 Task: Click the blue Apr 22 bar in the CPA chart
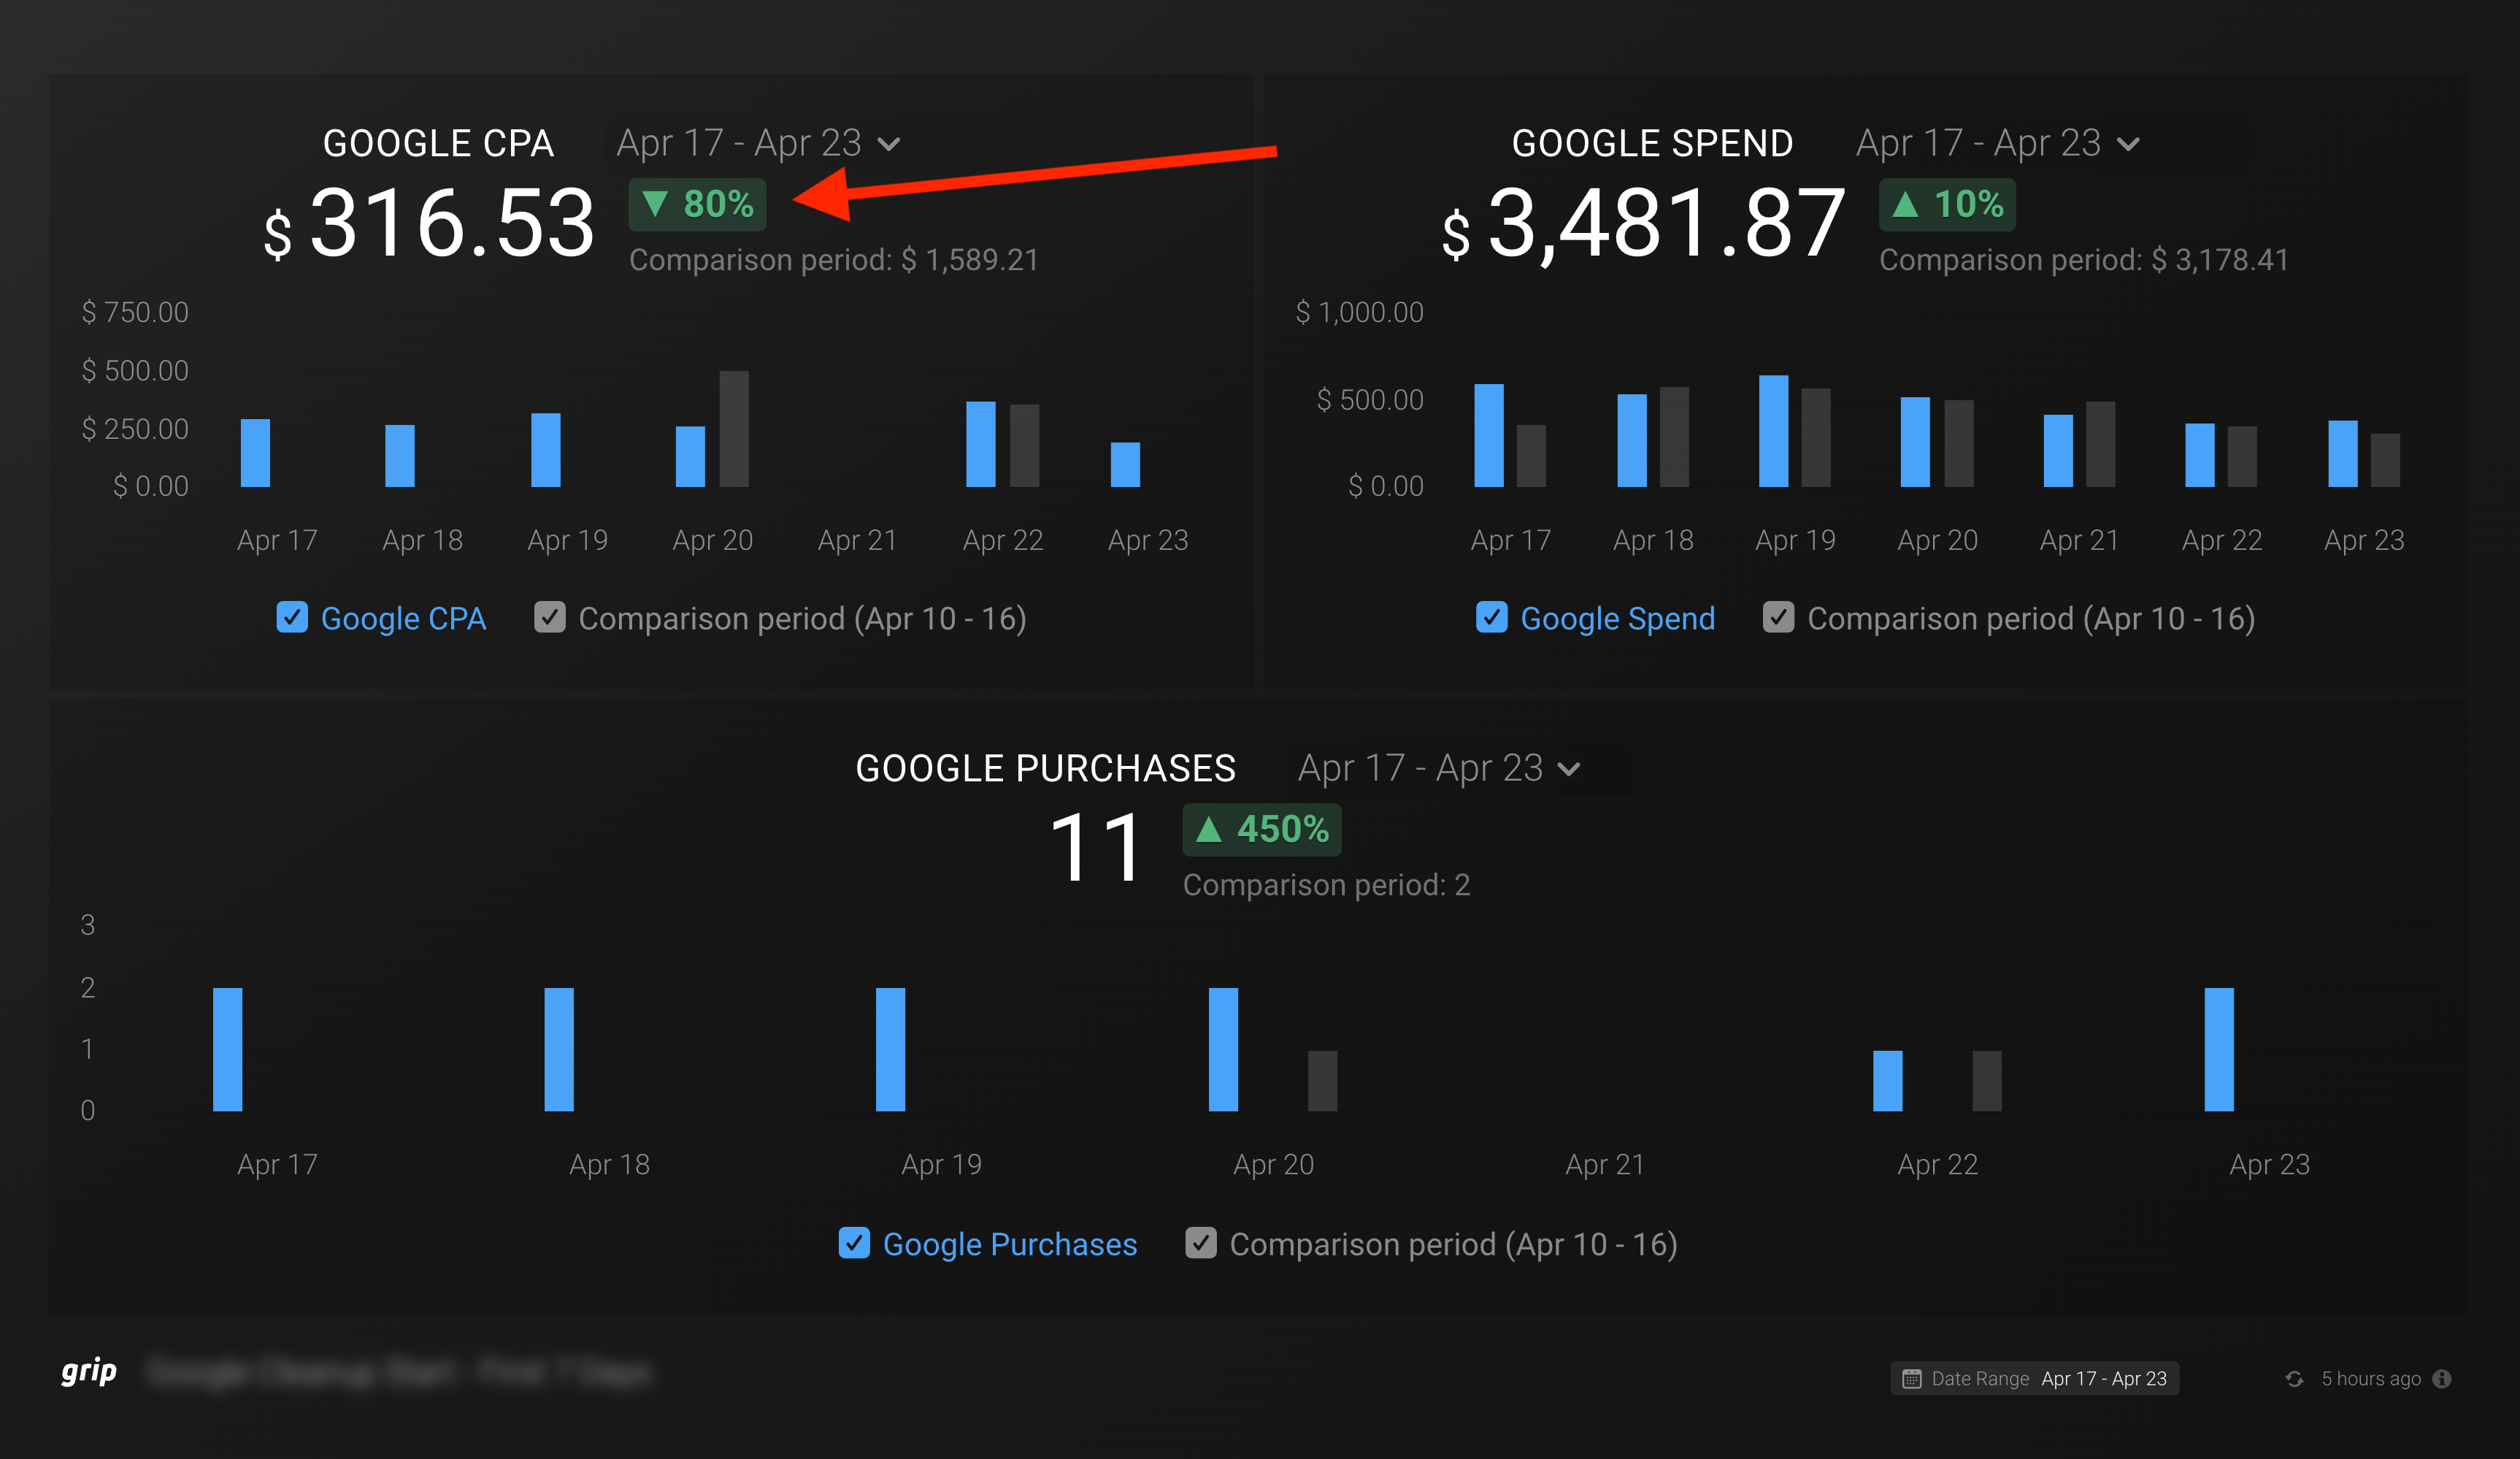click(x=981, y=444)
